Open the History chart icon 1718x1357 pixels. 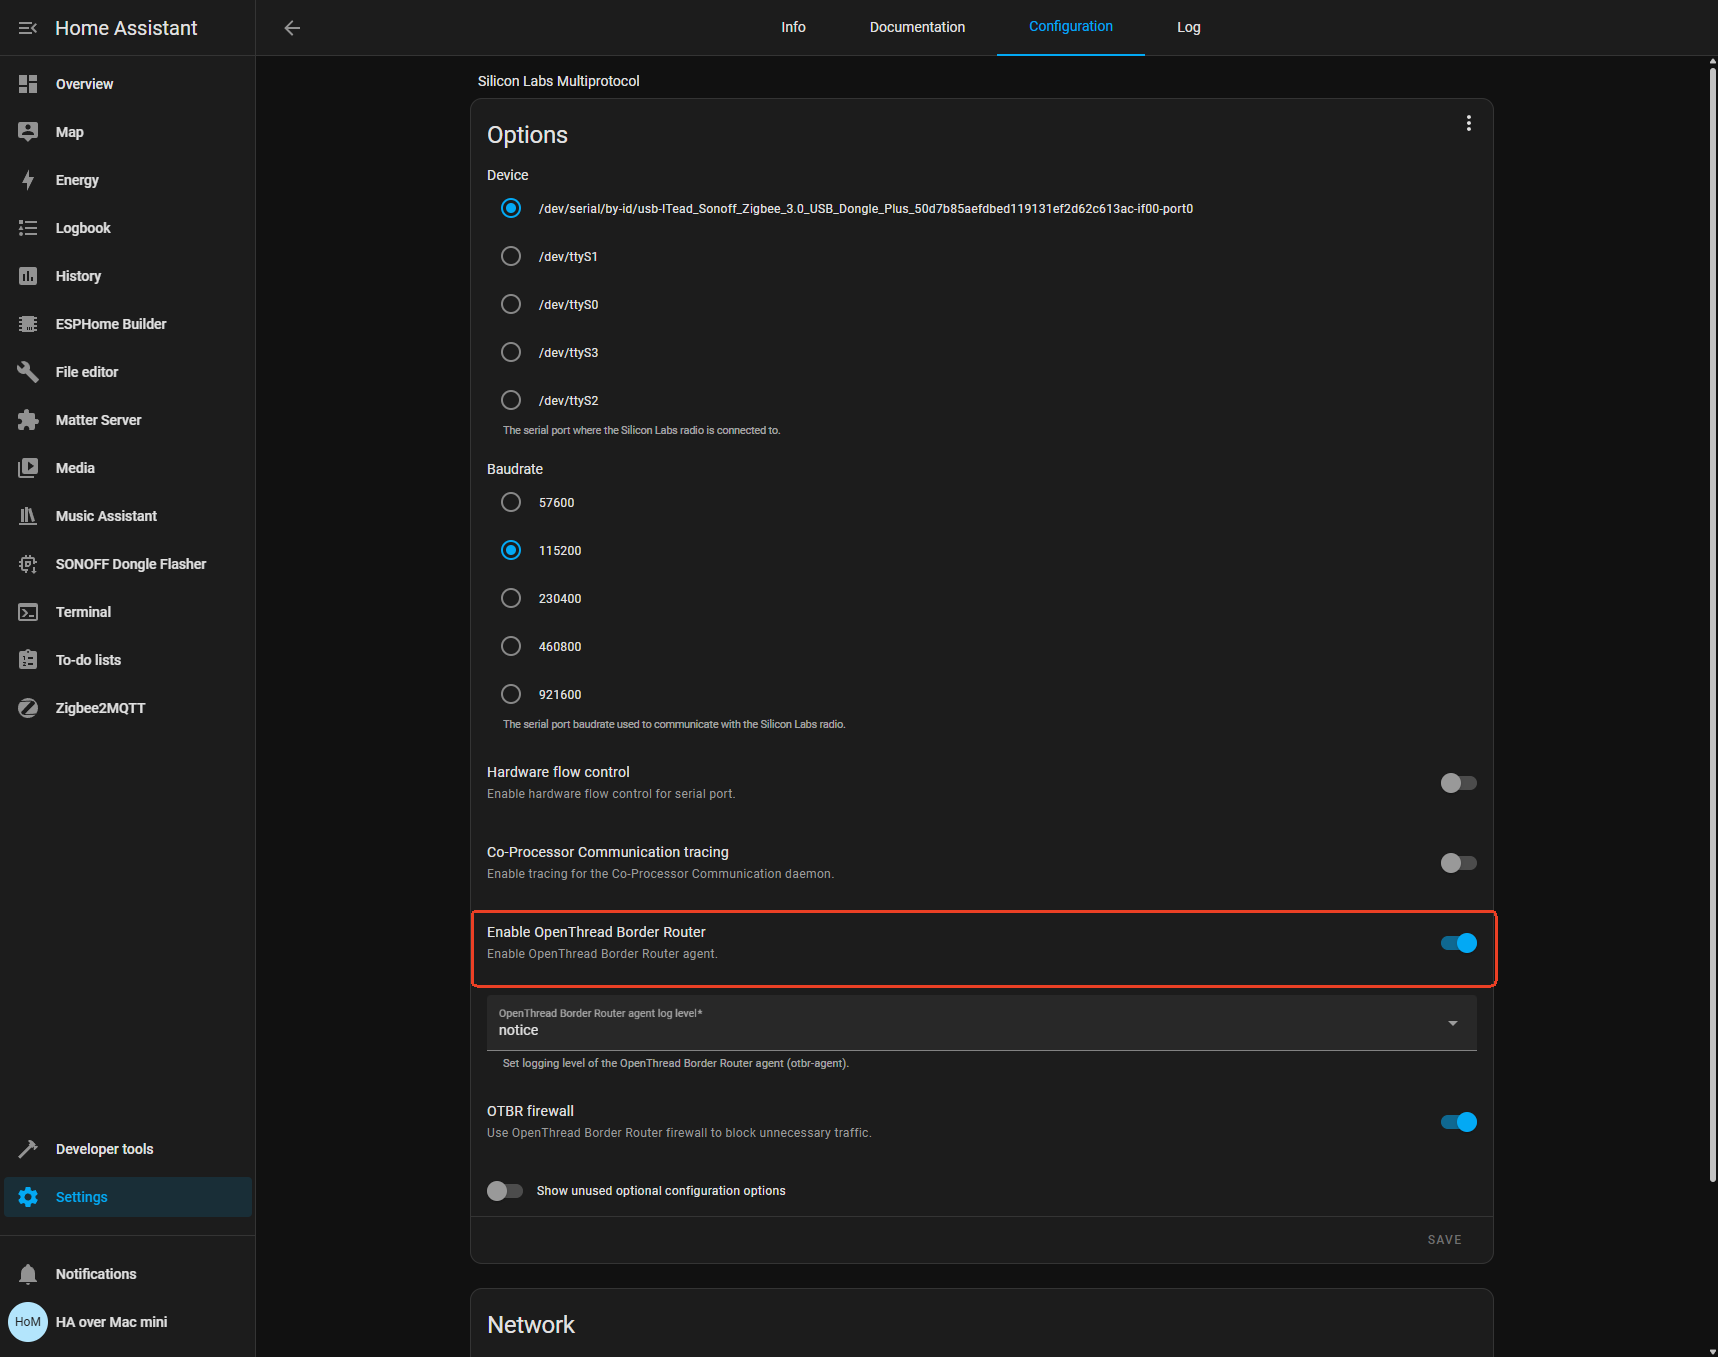point(28,276)
